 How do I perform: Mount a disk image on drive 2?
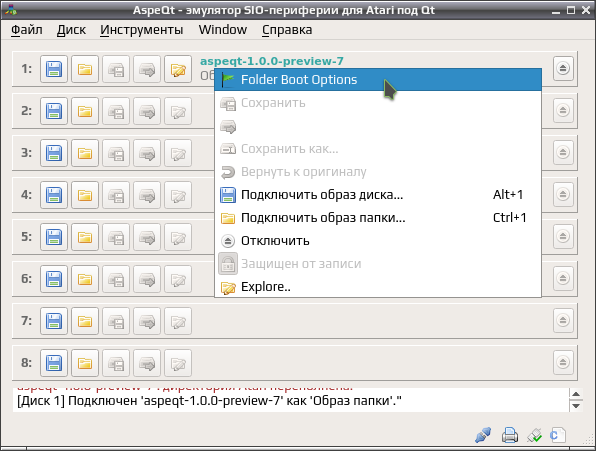click(x=54, y=111)
